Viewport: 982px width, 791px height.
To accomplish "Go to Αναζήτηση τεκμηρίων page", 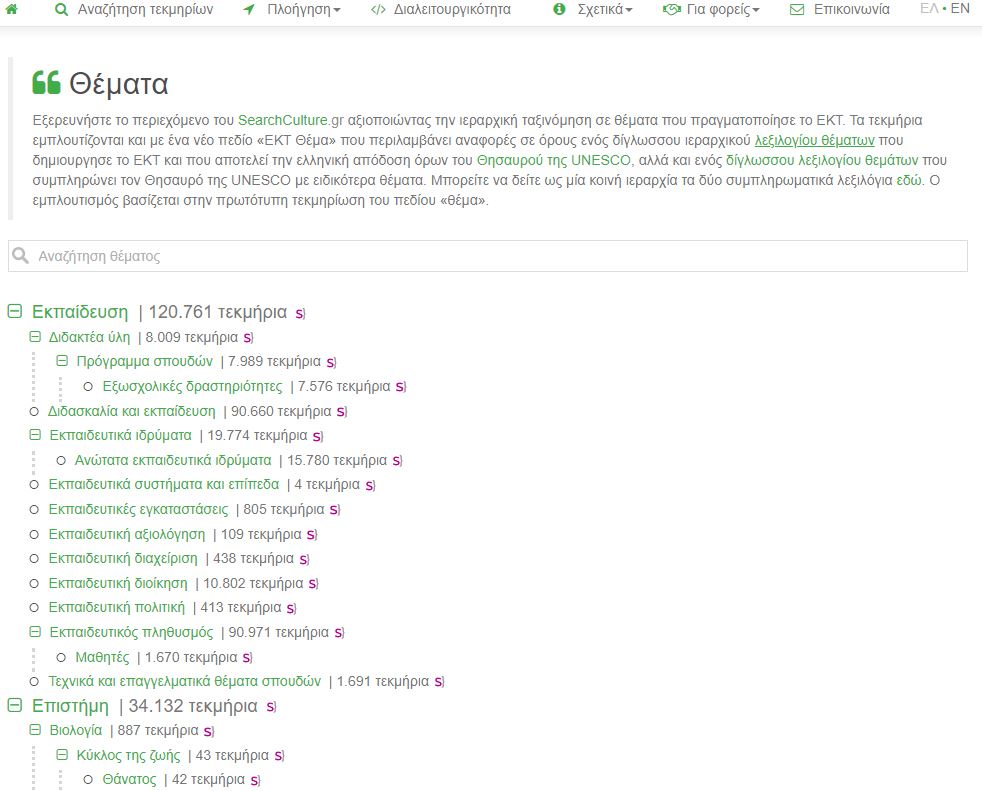I will pyautogui.click(x=134, y=10).
